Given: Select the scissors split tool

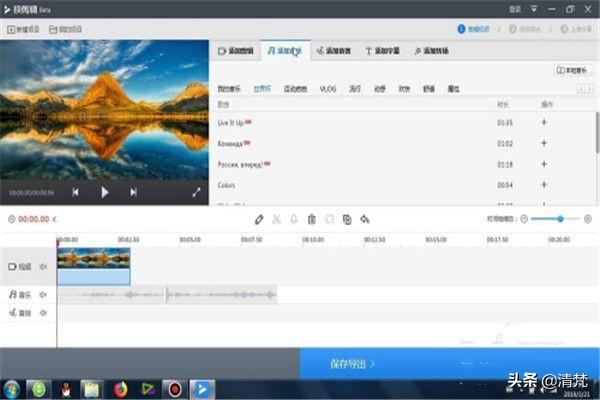Looking at the screenshot, I should [x=276, y=219].
